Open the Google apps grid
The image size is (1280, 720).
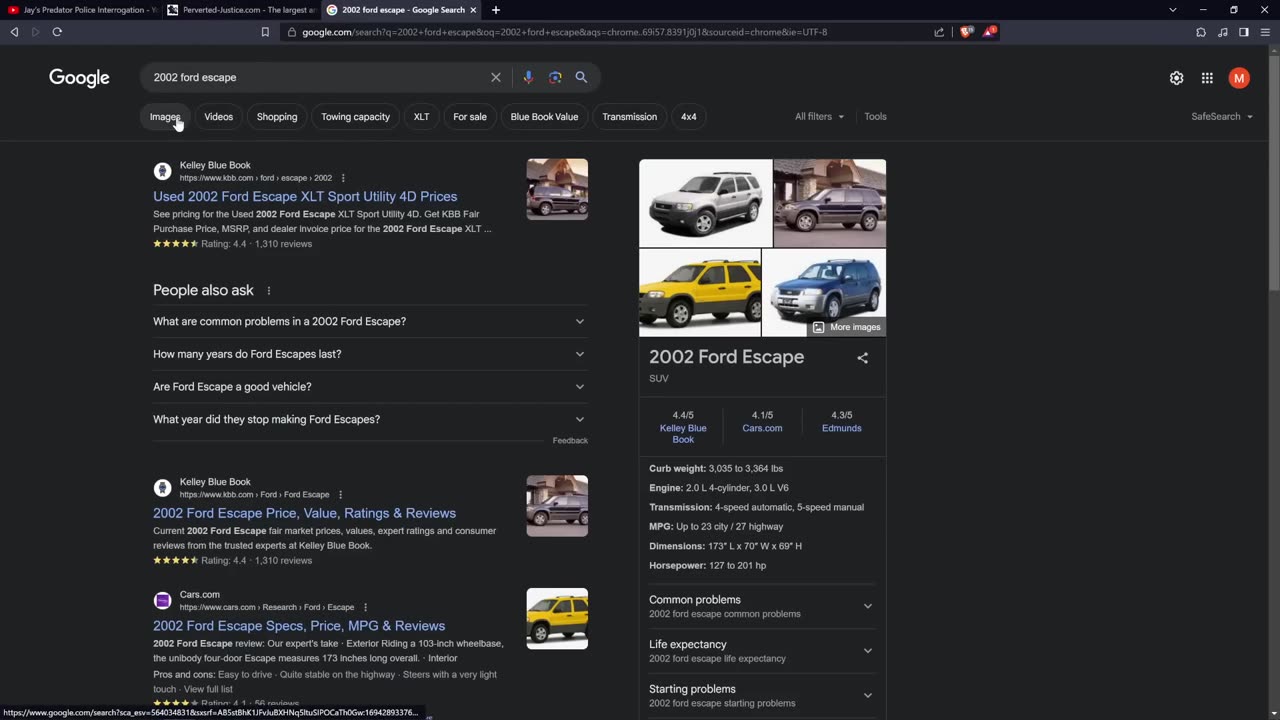pyautogui.click(x=1207, y=78)
